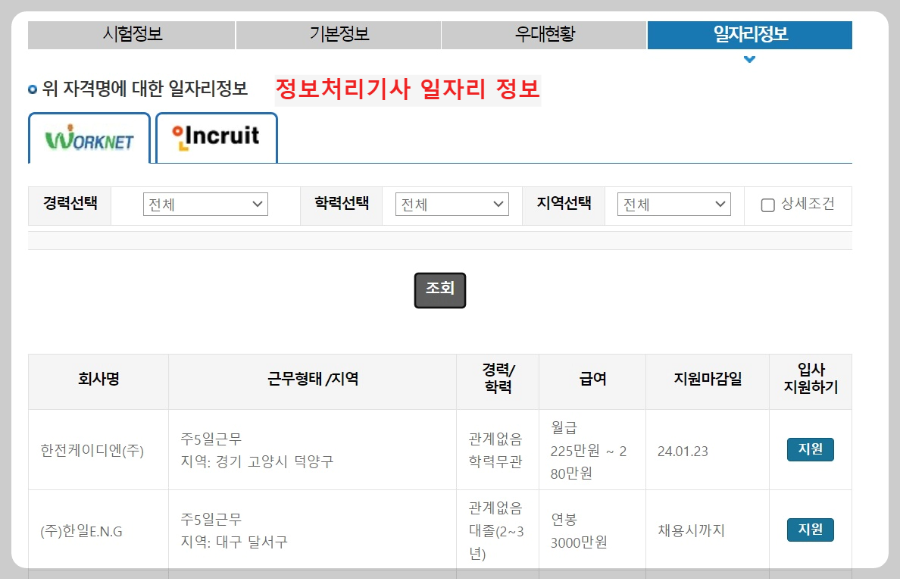Select the active 일자리정보 tab
Screen dimensions: 900x579
click(749, 34)
